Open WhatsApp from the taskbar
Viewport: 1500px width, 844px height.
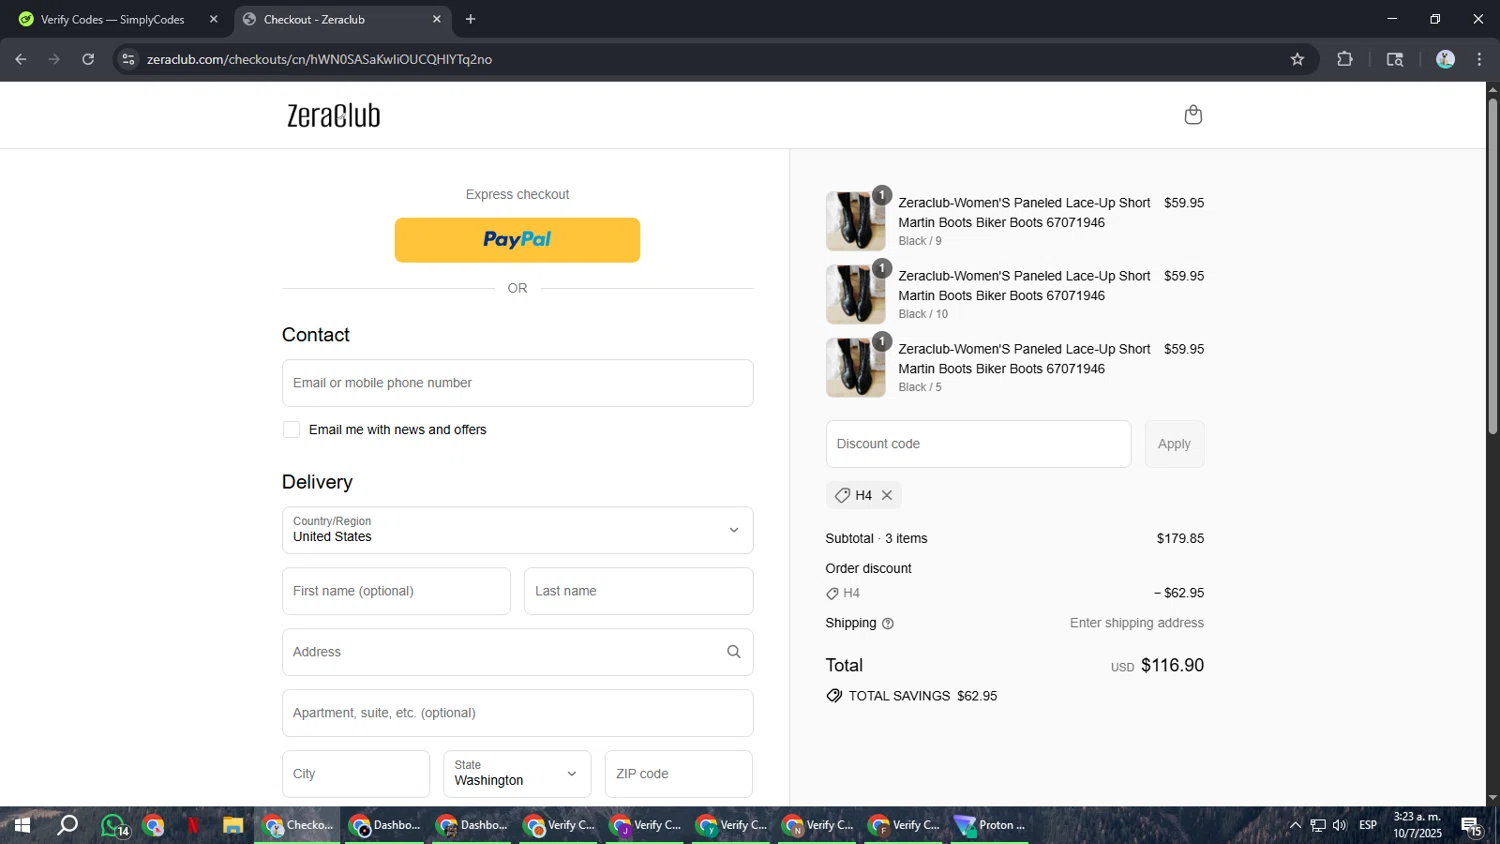[x=113, y=825]
